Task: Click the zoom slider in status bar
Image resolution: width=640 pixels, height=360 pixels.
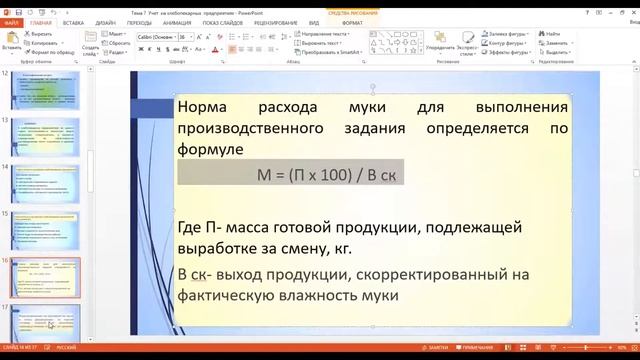Action: (x=586, y=348)
